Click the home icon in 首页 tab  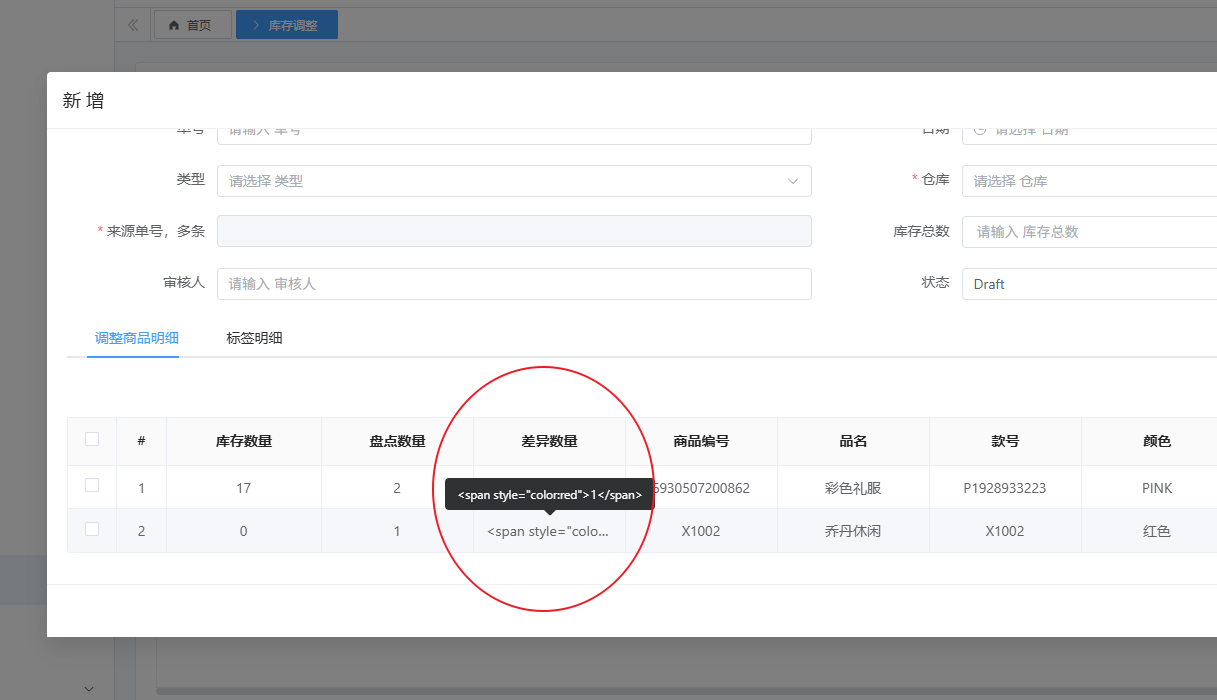tap(174, 25)
